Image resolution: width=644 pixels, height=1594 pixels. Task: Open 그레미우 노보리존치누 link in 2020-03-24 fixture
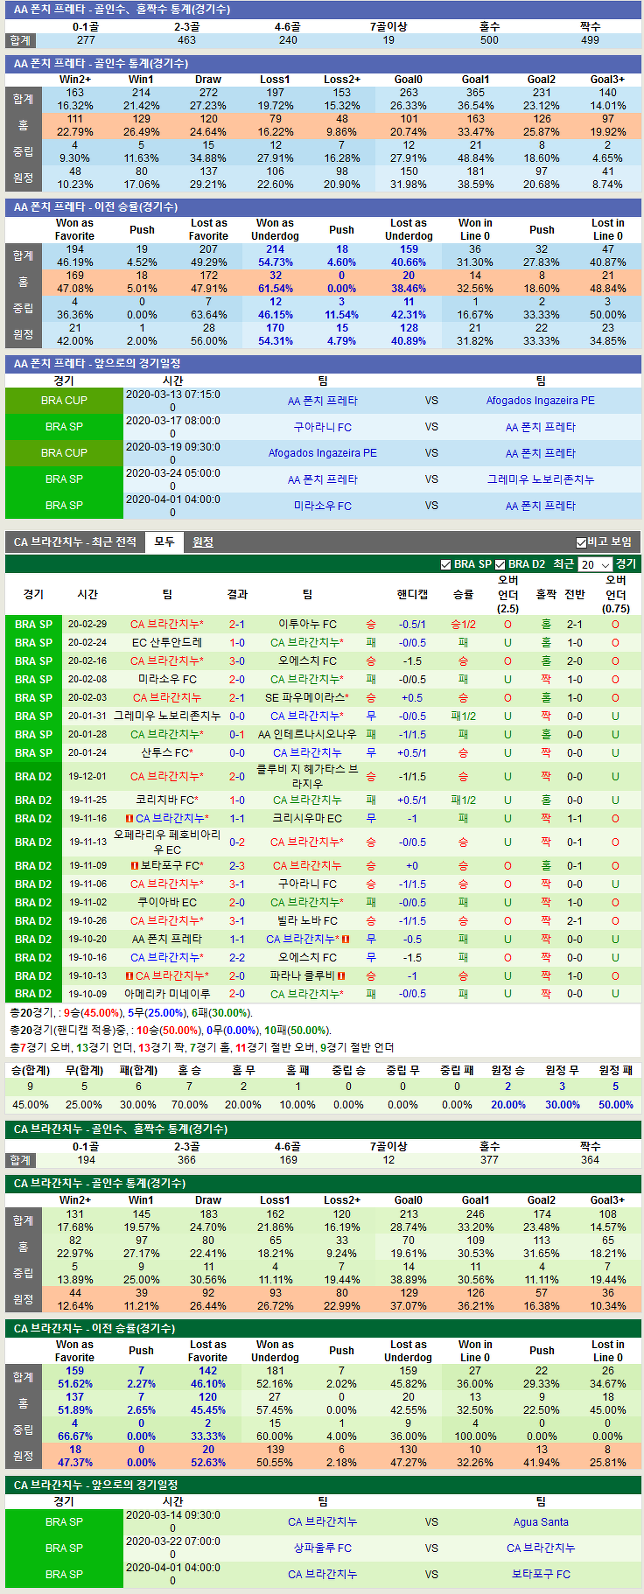point(540,479)
